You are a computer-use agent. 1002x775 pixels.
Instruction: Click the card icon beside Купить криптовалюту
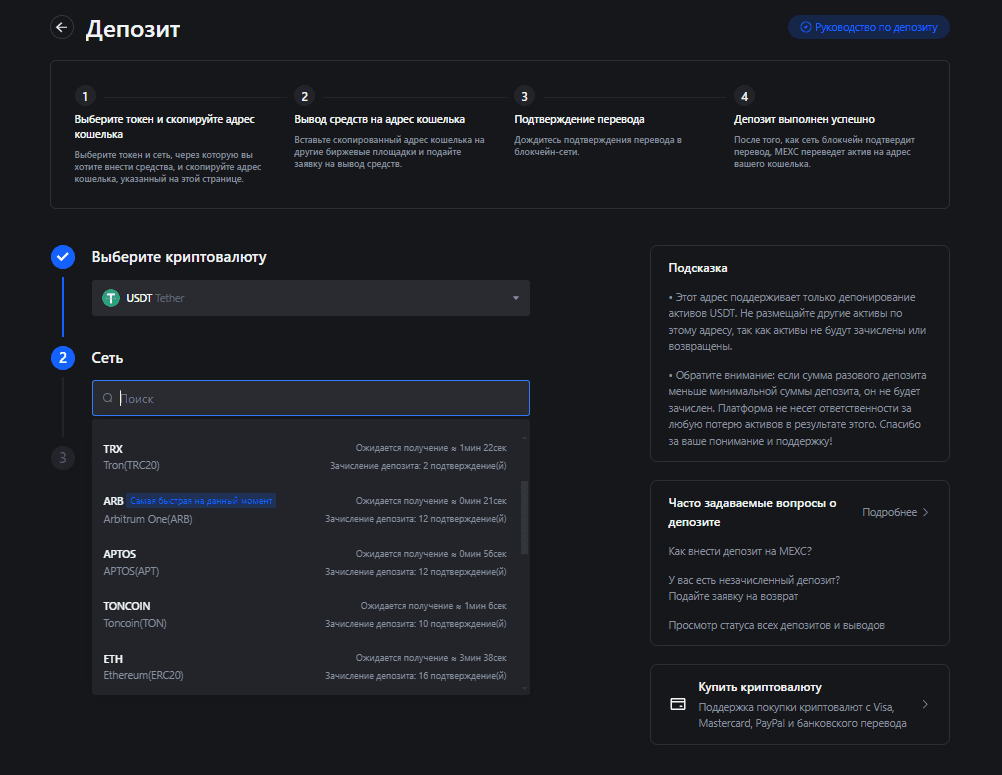point(678,704)
